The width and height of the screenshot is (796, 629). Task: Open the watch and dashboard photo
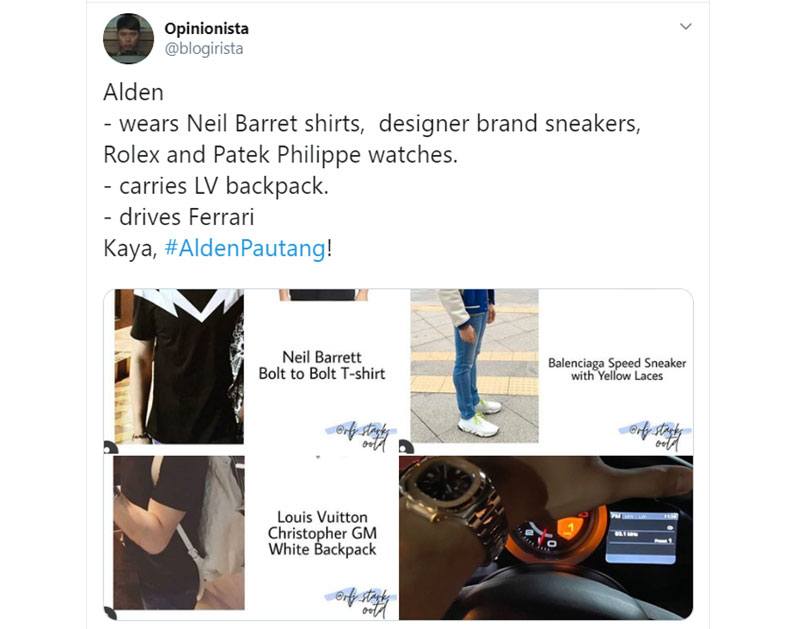click(546, 538)
